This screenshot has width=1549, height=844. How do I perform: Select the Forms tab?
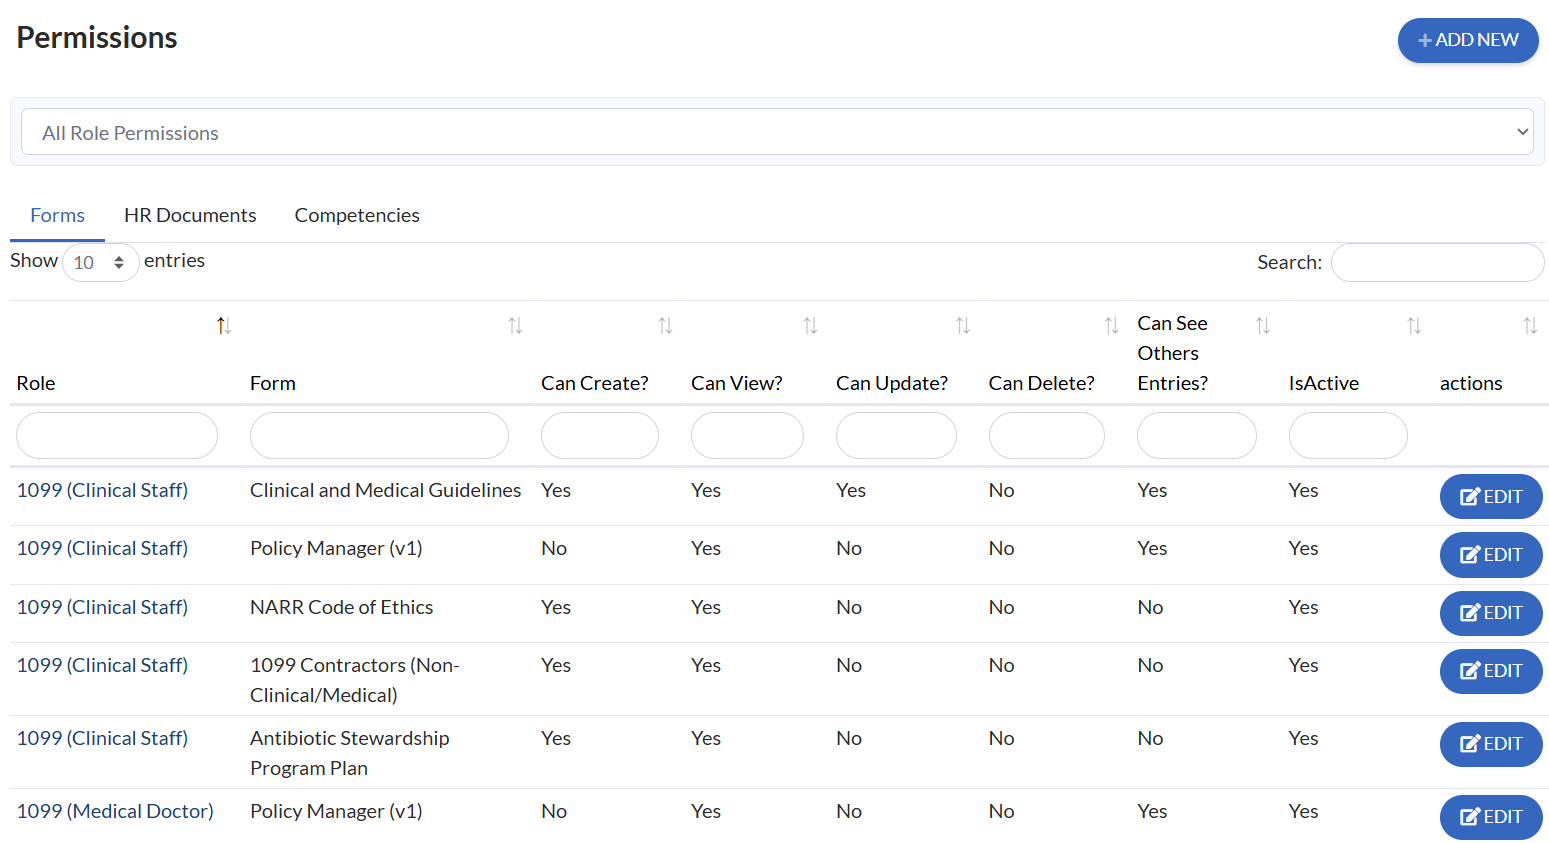tap(57, 216)
